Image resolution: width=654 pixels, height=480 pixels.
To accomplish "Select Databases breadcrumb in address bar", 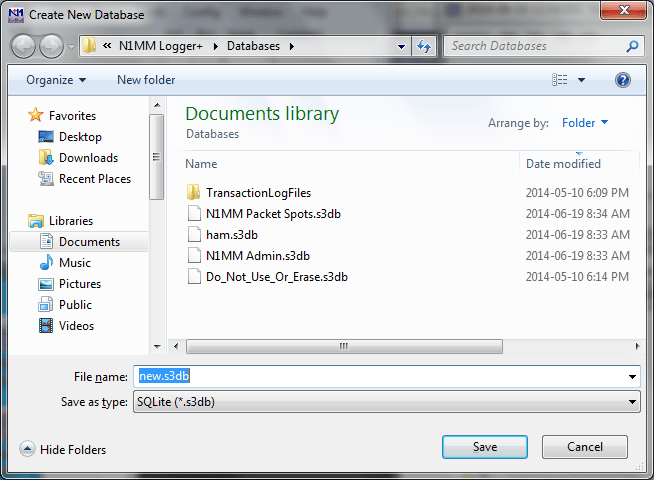I will pyautogui.click(x=253, y=46).
